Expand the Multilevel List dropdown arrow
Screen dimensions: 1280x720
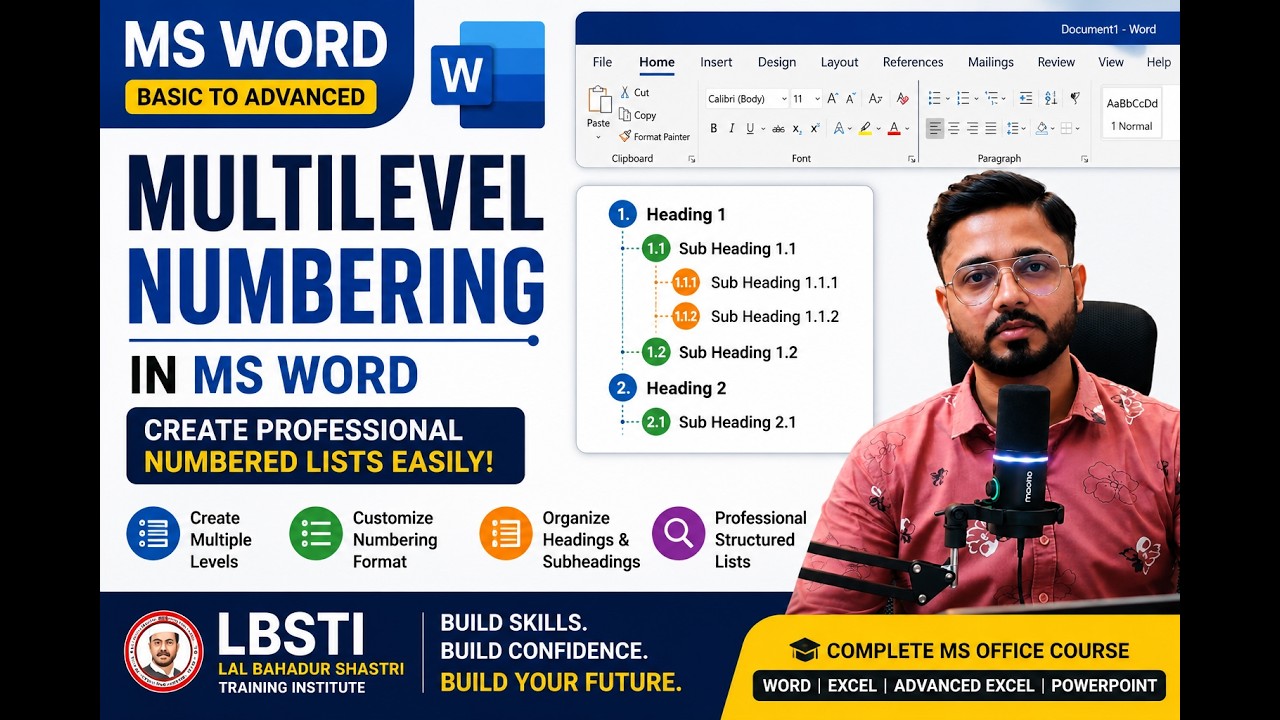pyautogui.click(x=1004, y=98)
